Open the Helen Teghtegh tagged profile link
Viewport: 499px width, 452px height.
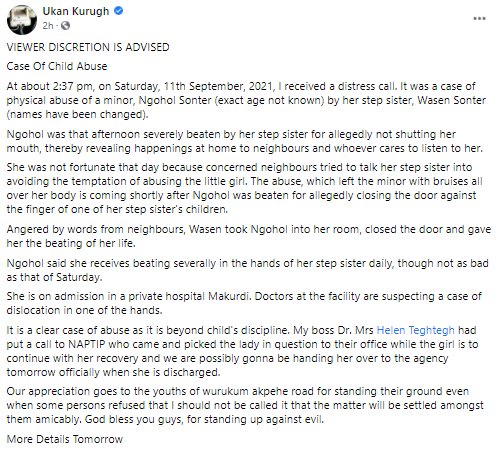point(415,330)
